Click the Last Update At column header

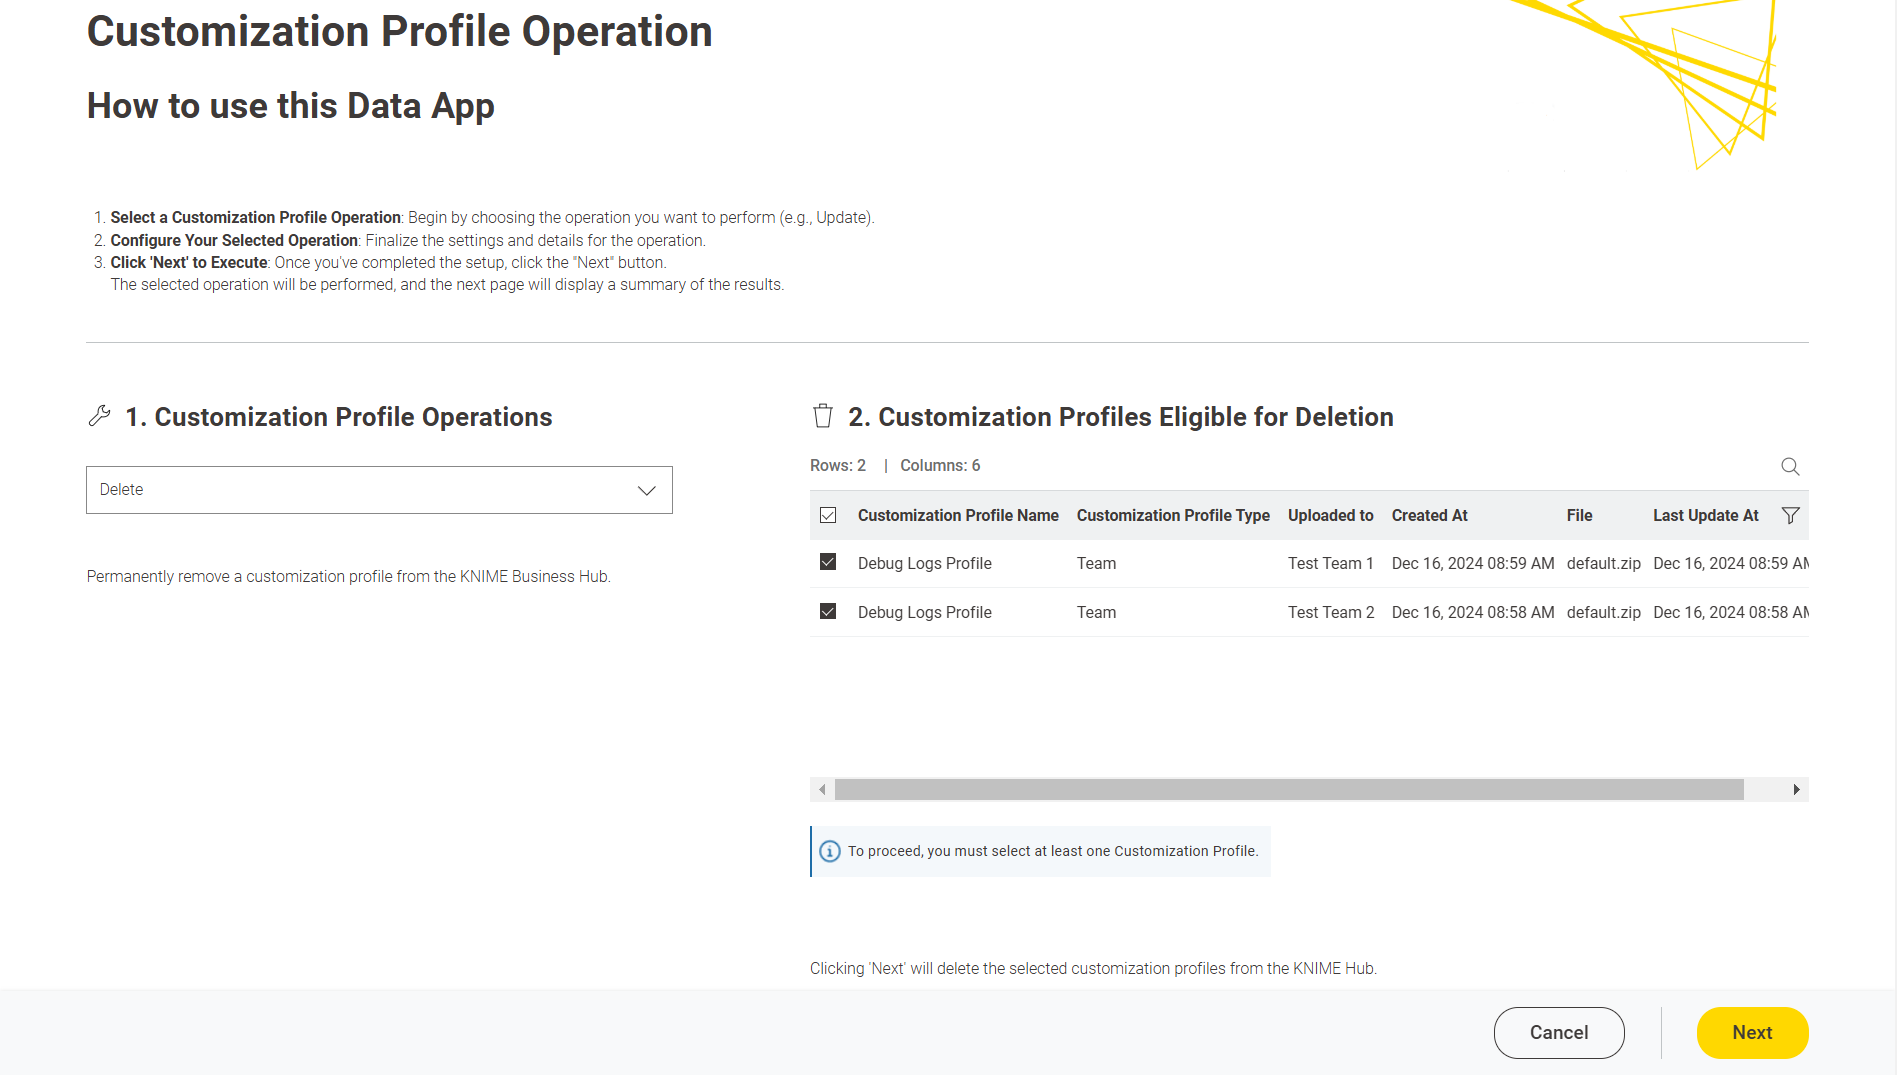click(x=1705, y=515)
